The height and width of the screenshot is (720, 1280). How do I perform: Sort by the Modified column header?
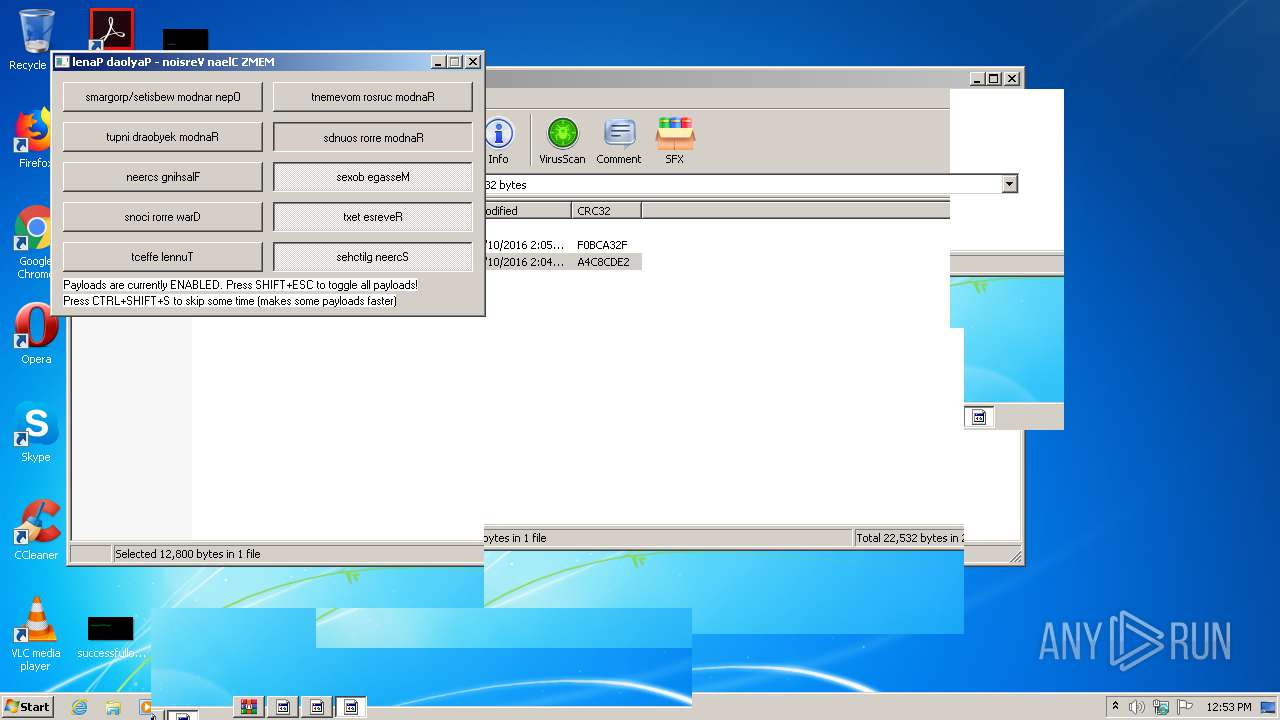coord(528,211)
